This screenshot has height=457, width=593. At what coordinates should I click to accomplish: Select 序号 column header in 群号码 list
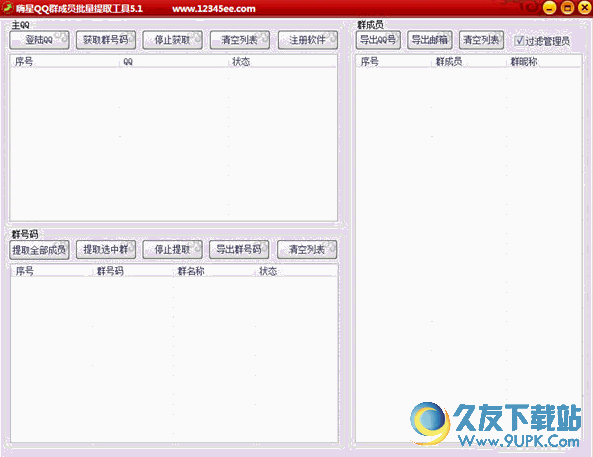click(x=52, y=271)
